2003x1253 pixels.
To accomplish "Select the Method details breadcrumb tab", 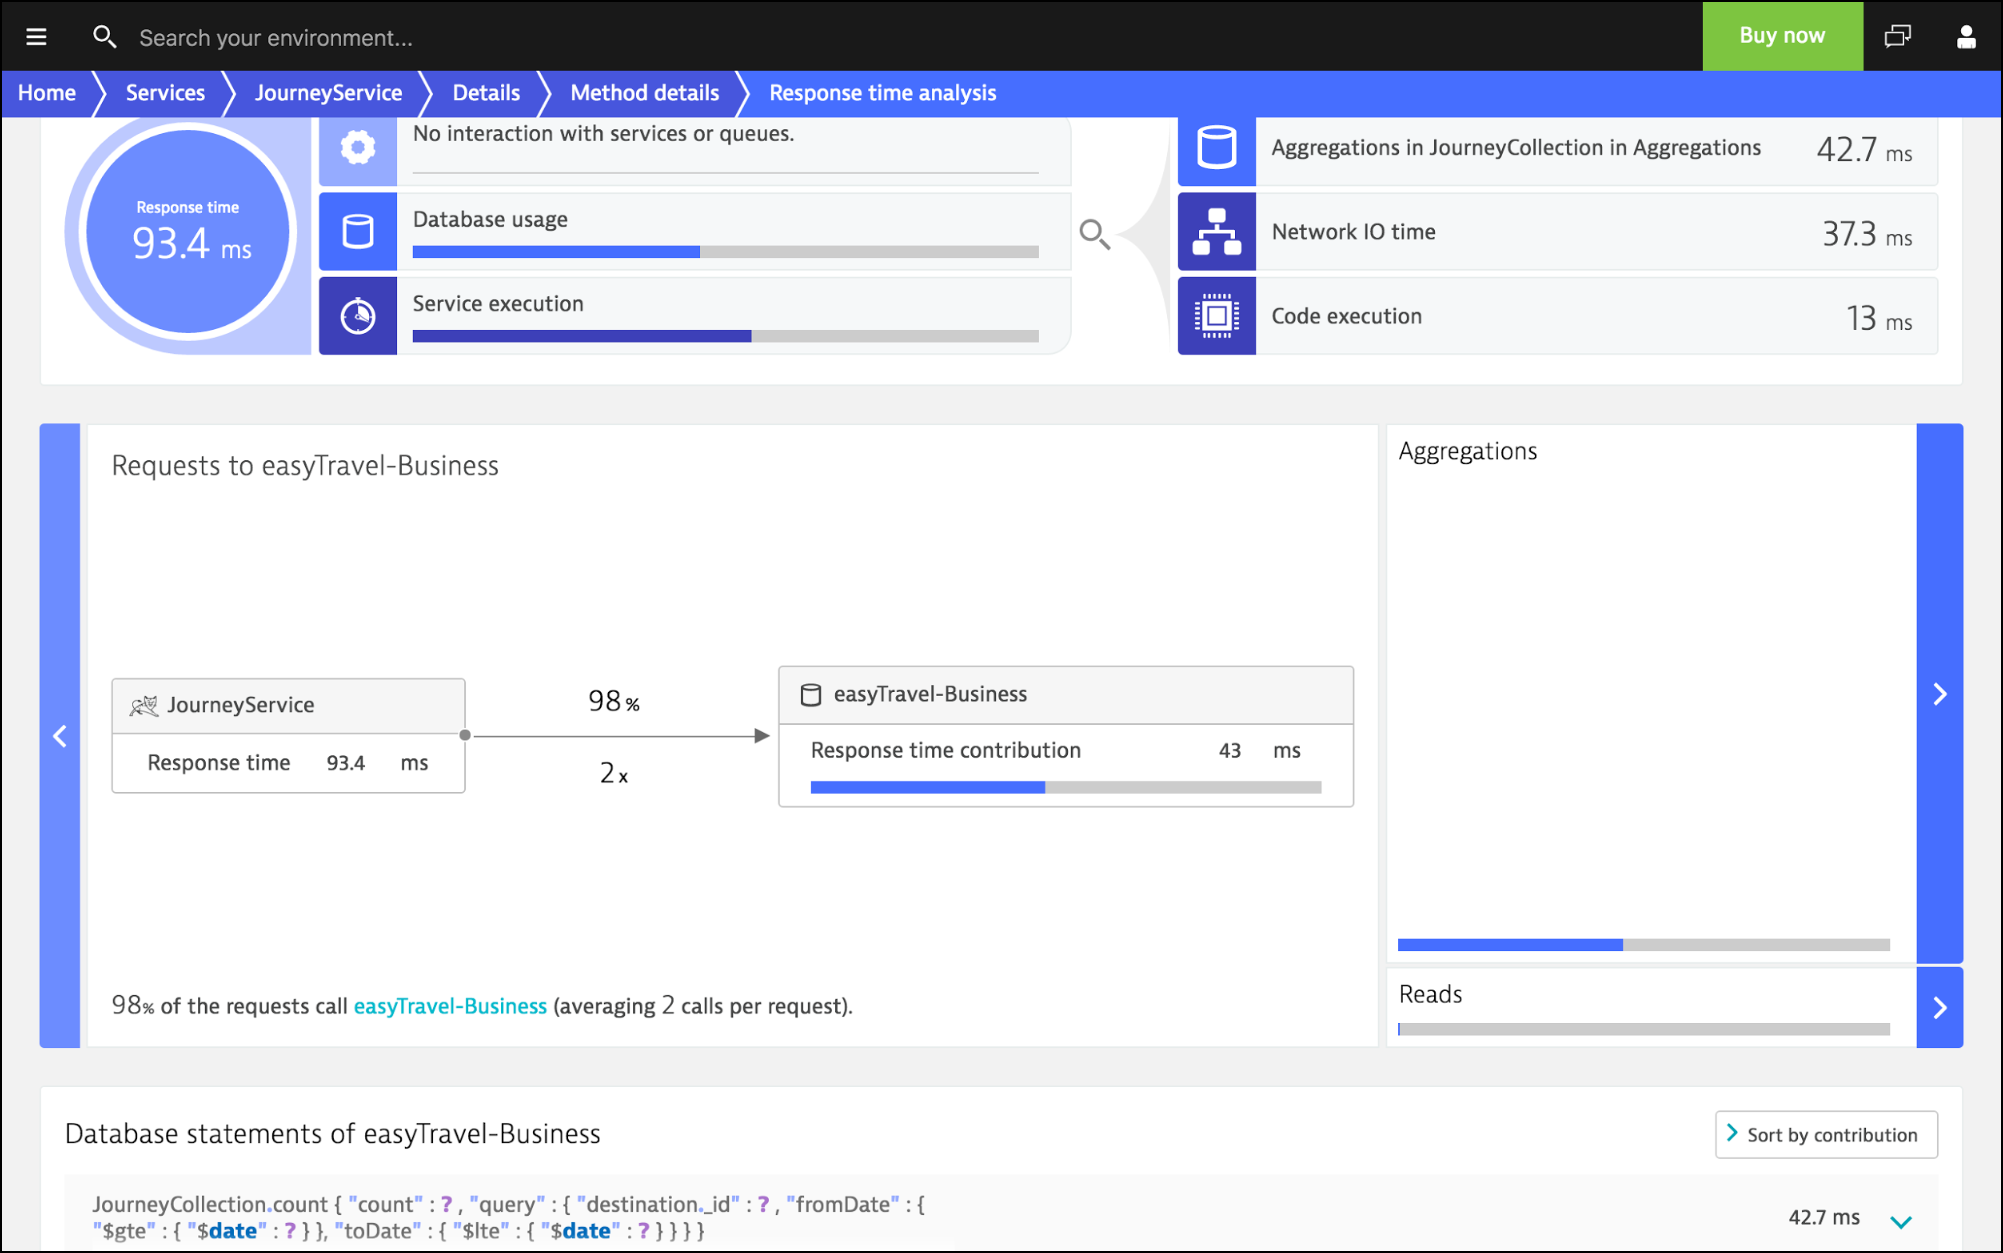I will 645,91.
